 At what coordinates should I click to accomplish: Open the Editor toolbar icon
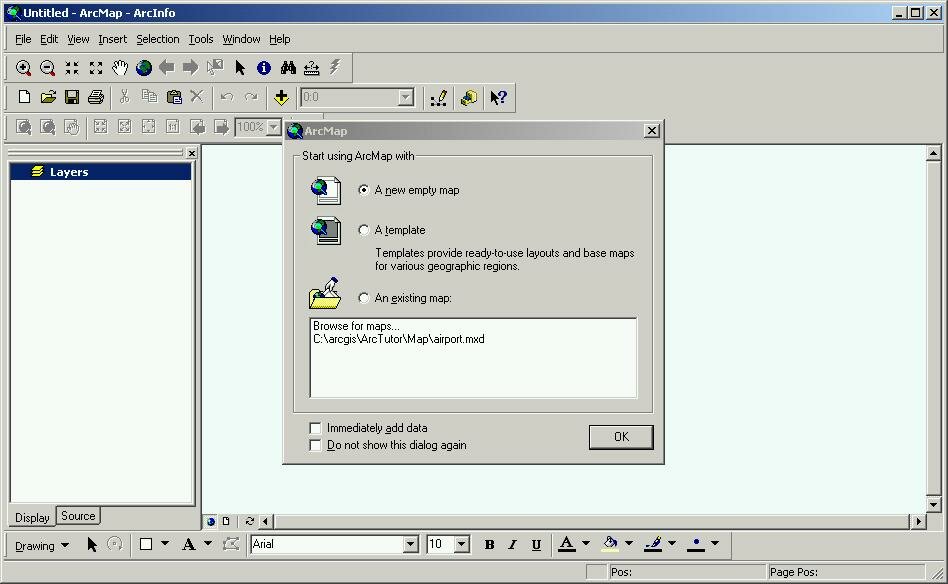pyautogui.click(x=439, y=97)
